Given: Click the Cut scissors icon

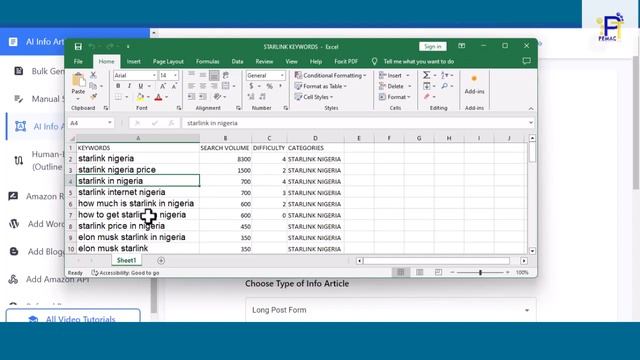Looking at the screenshot, I should (93, 75).
